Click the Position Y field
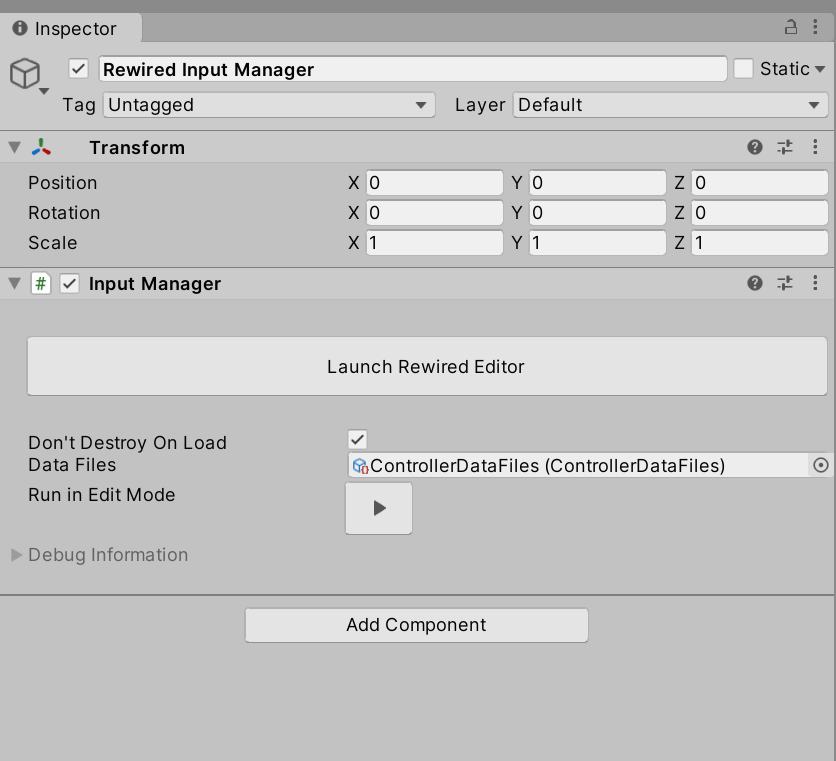Screen dimensions: 836x761 (597, 183)
